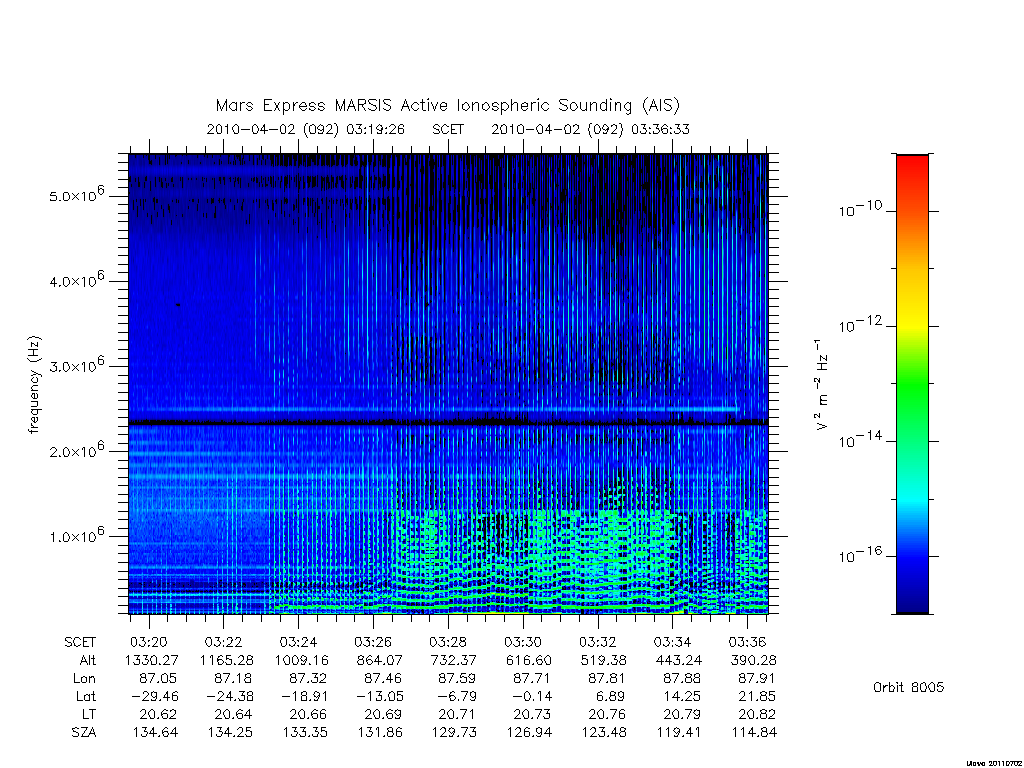The width and height of the screenshot is (1024, 768).
Task: Click the '10^-16' color bar label
Action: point(860,554)
